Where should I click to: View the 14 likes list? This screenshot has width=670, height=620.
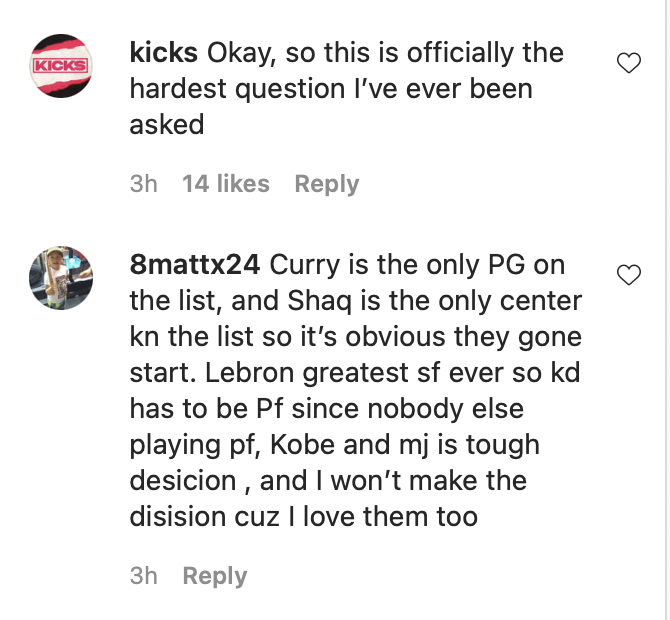tap(226, 184)
